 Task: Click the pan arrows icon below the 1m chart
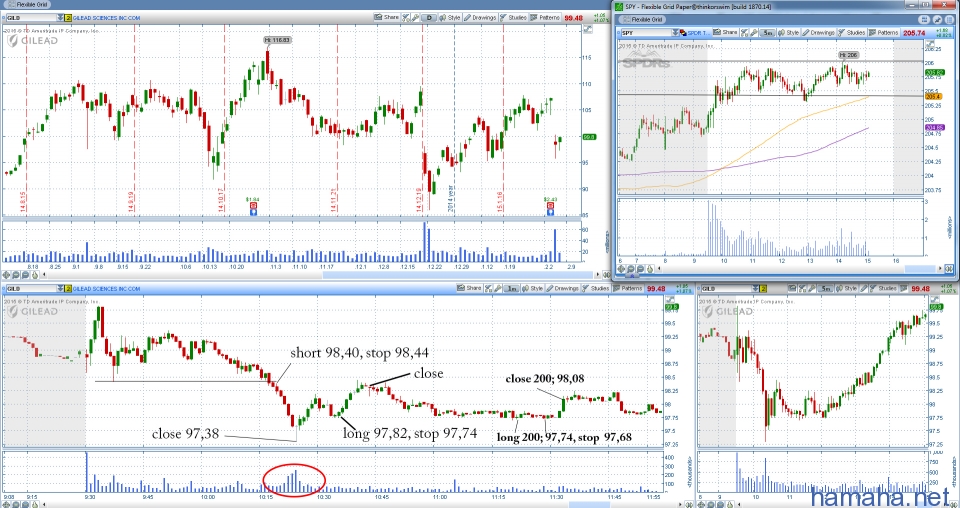click(x=6, y=503)
